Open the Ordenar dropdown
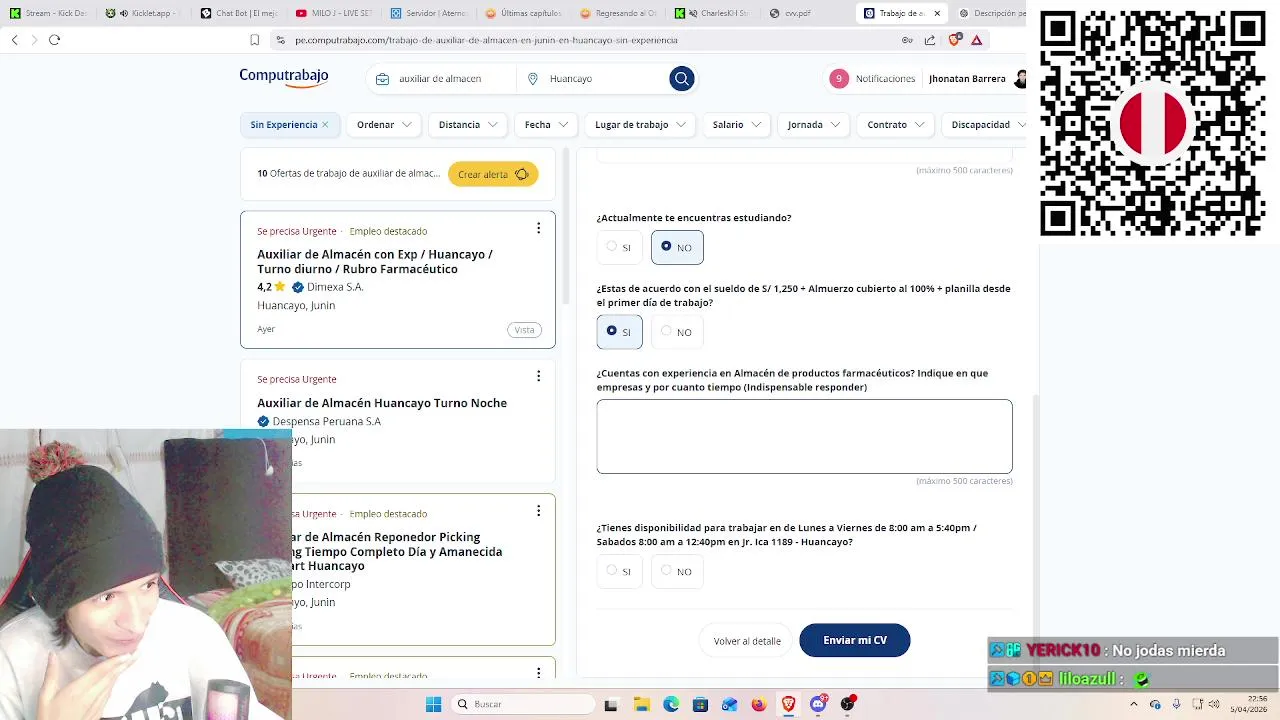The width and height of the screenshot is (1280, 720). [384, 125]
